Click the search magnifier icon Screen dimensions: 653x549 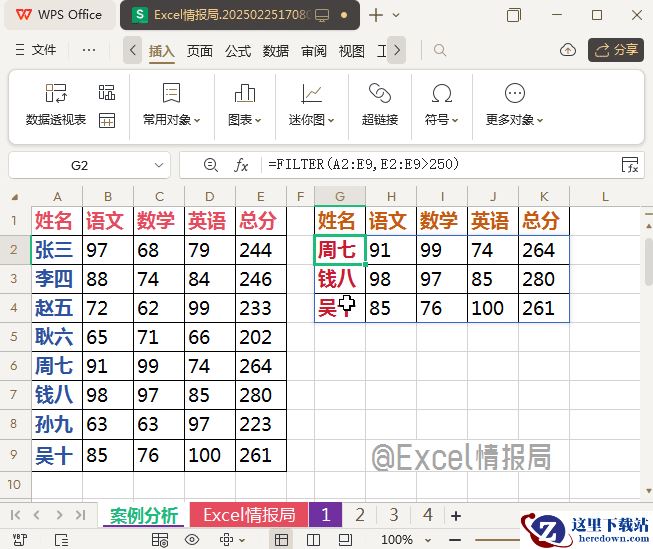click(x=440, y=50)
